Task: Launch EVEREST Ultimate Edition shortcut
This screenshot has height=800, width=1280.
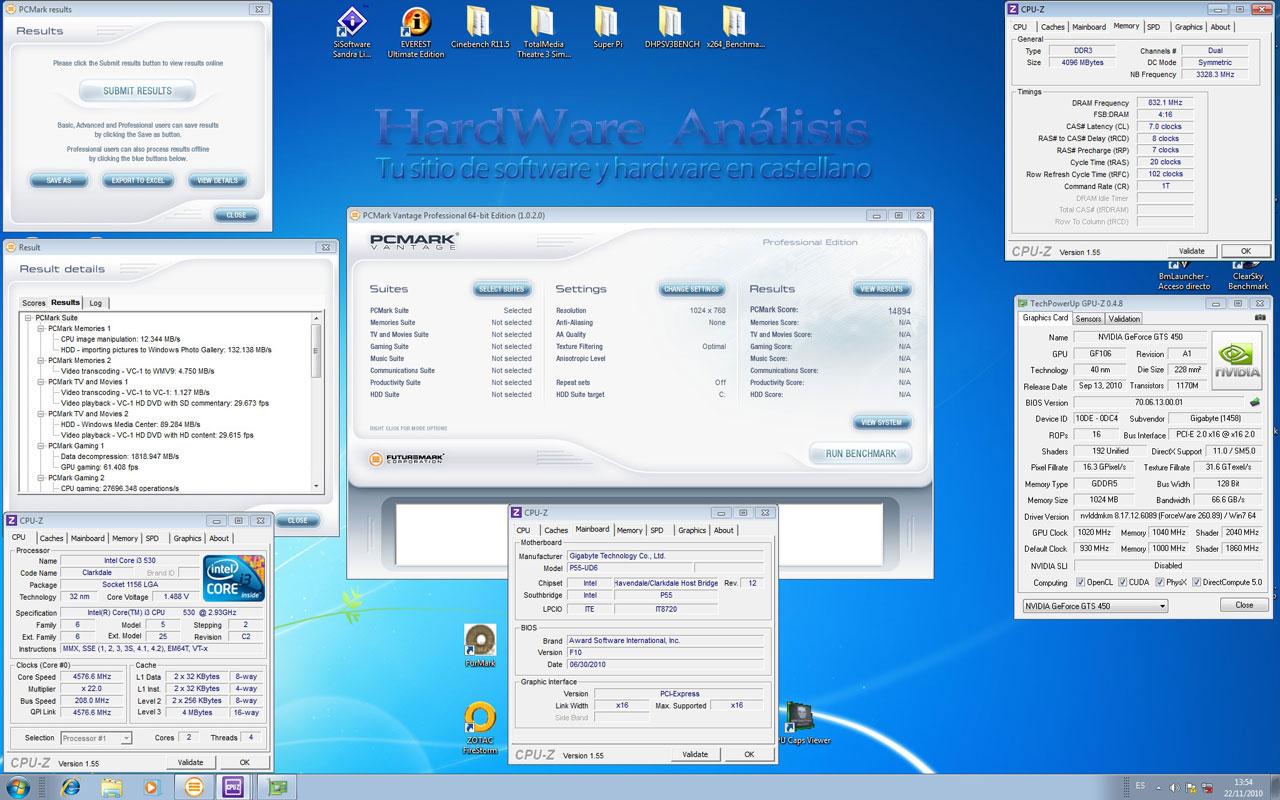Action: [x=416, y=32]
